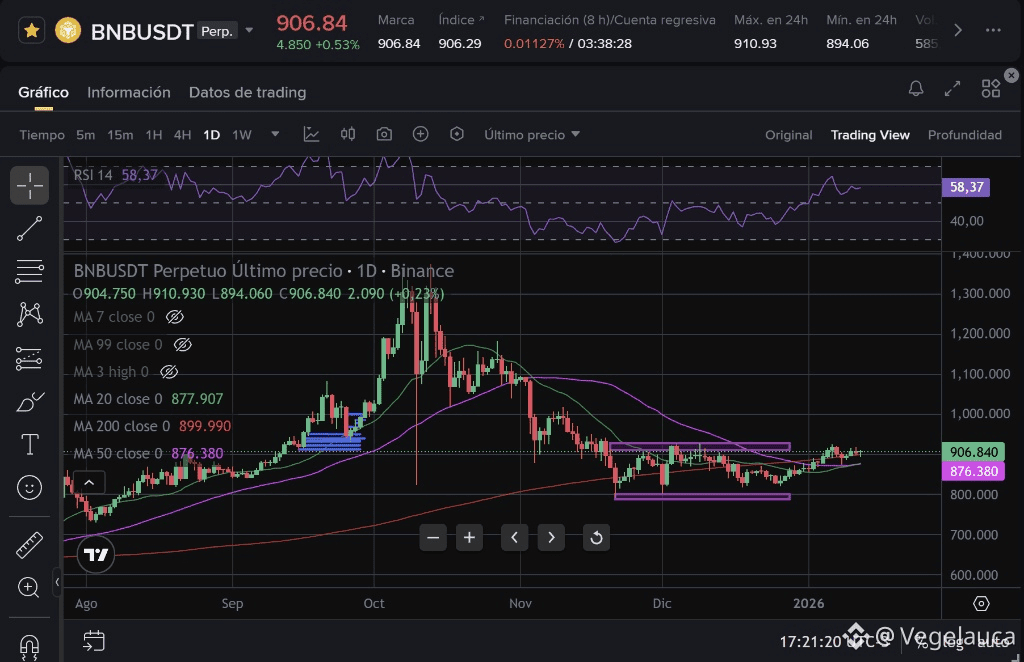Click the price alert bell icon
Screen dimensions: 1024x662
point(916,90)
